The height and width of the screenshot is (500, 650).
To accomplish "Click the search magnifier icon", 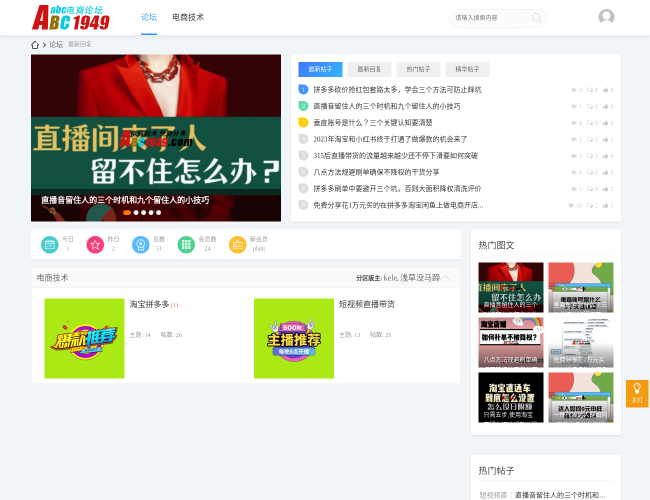I will [x=537, y=18].
